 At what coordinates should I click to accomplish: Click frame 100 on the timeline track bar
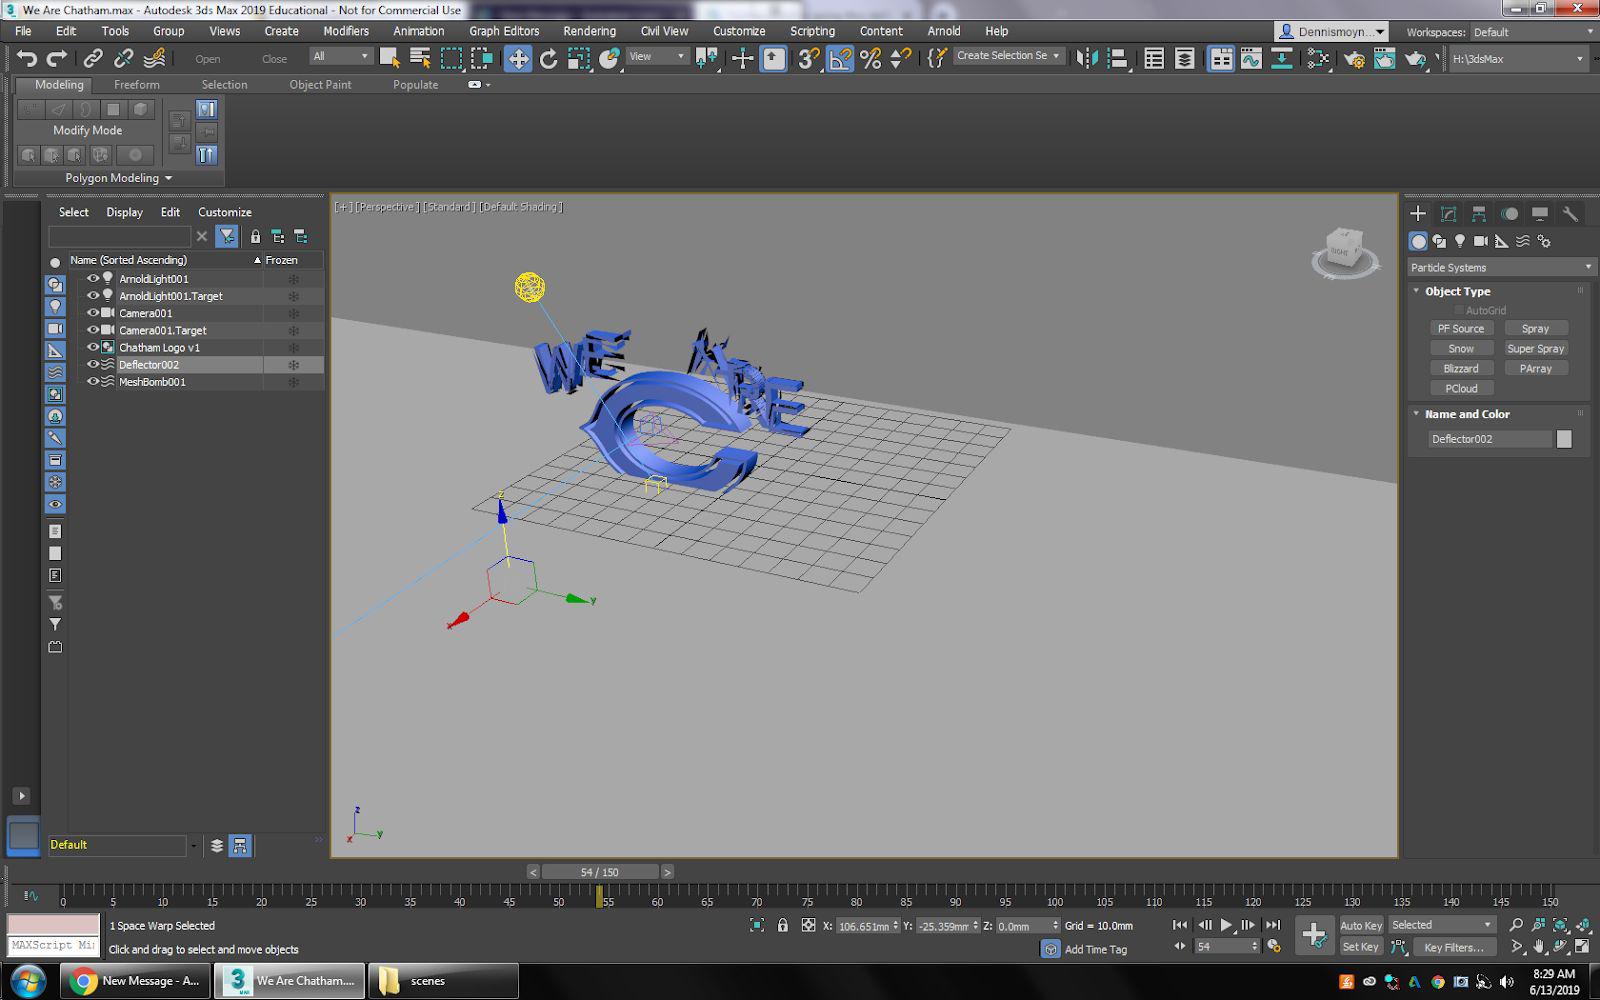click(1055, 895)
